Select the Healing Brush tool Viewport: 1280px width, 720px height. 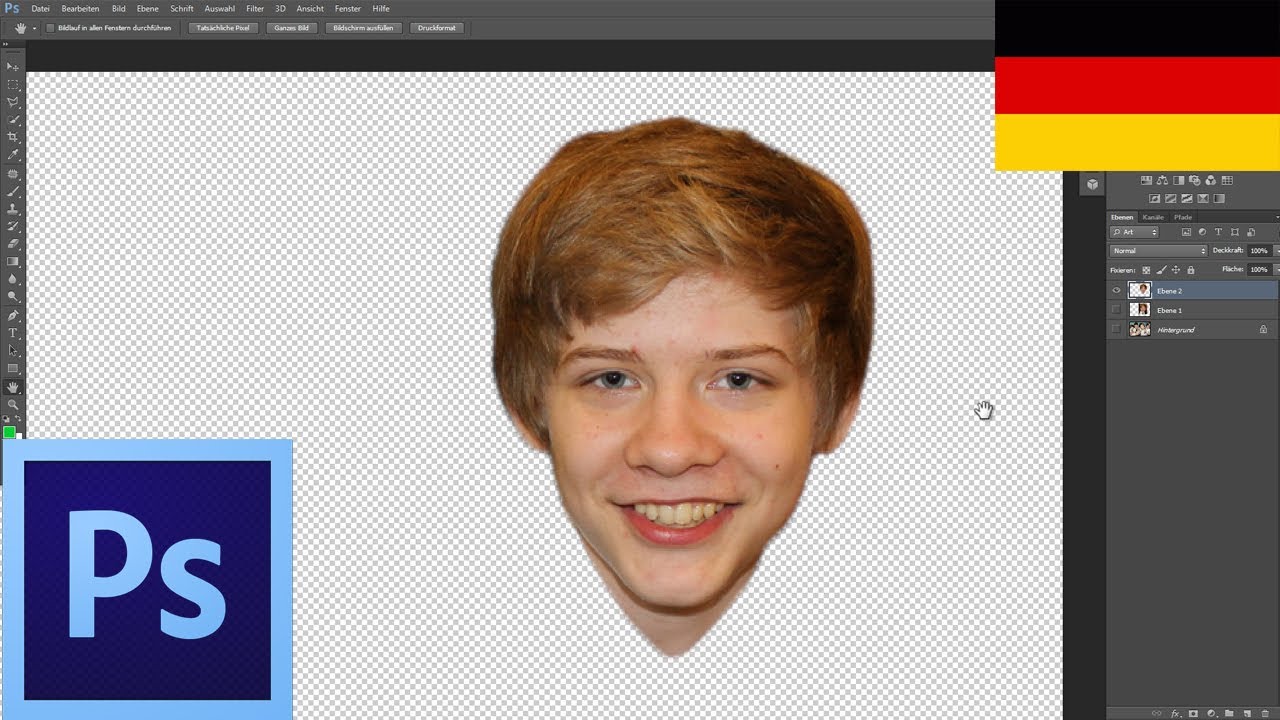(13, 173)
